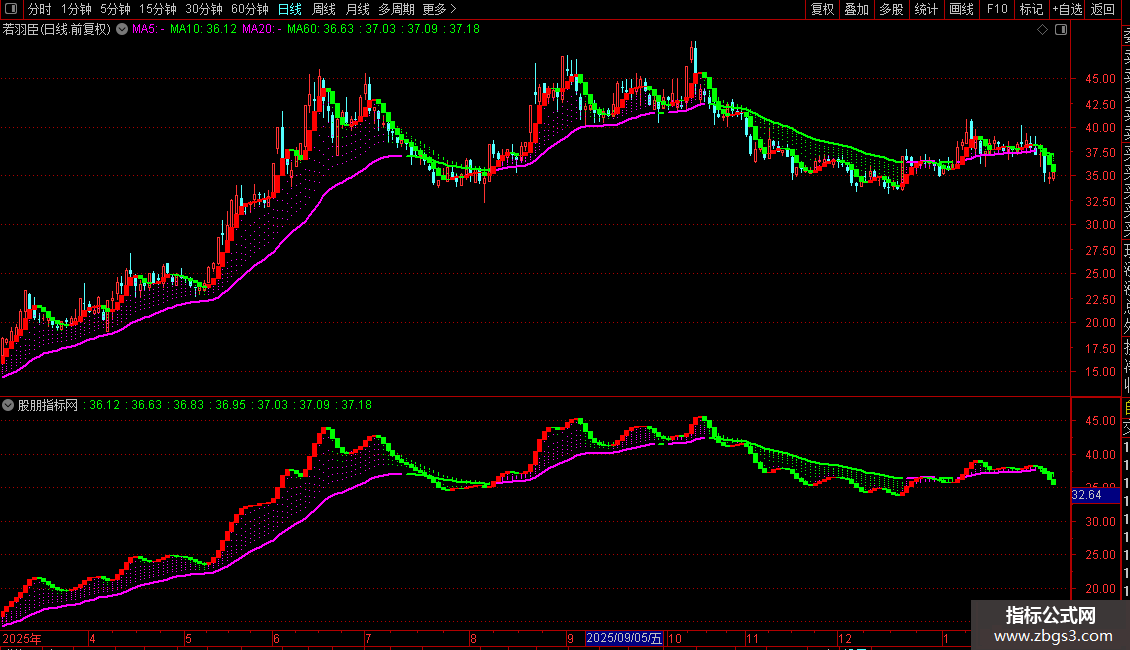This screenshot has height=650, width=1130.
Task: Click the diamond marker icon above the chart
Action: click(x=1042, y=30)
